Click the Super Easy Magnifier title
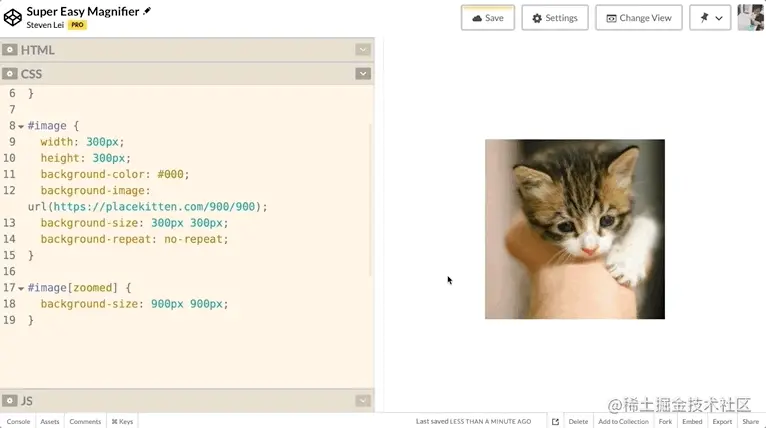This screenshot has height=428, width=766. pyautogui.click(x=83, y=11)
